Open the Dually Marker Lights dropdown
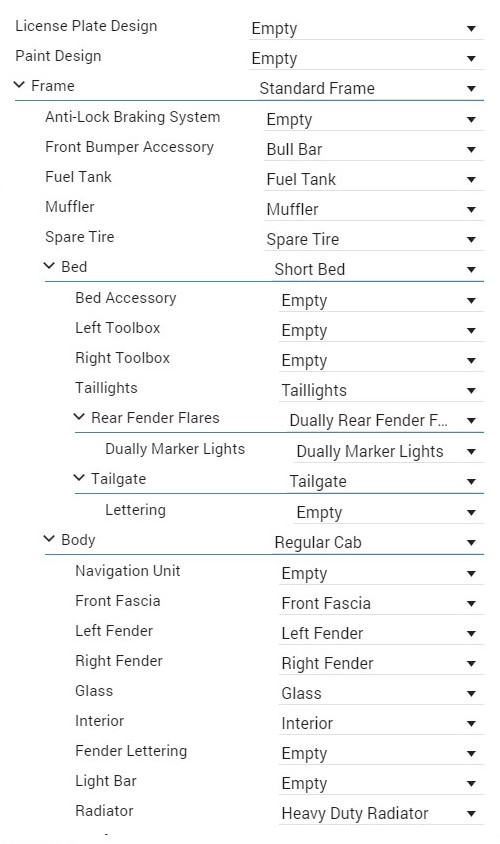 point(389,451)
